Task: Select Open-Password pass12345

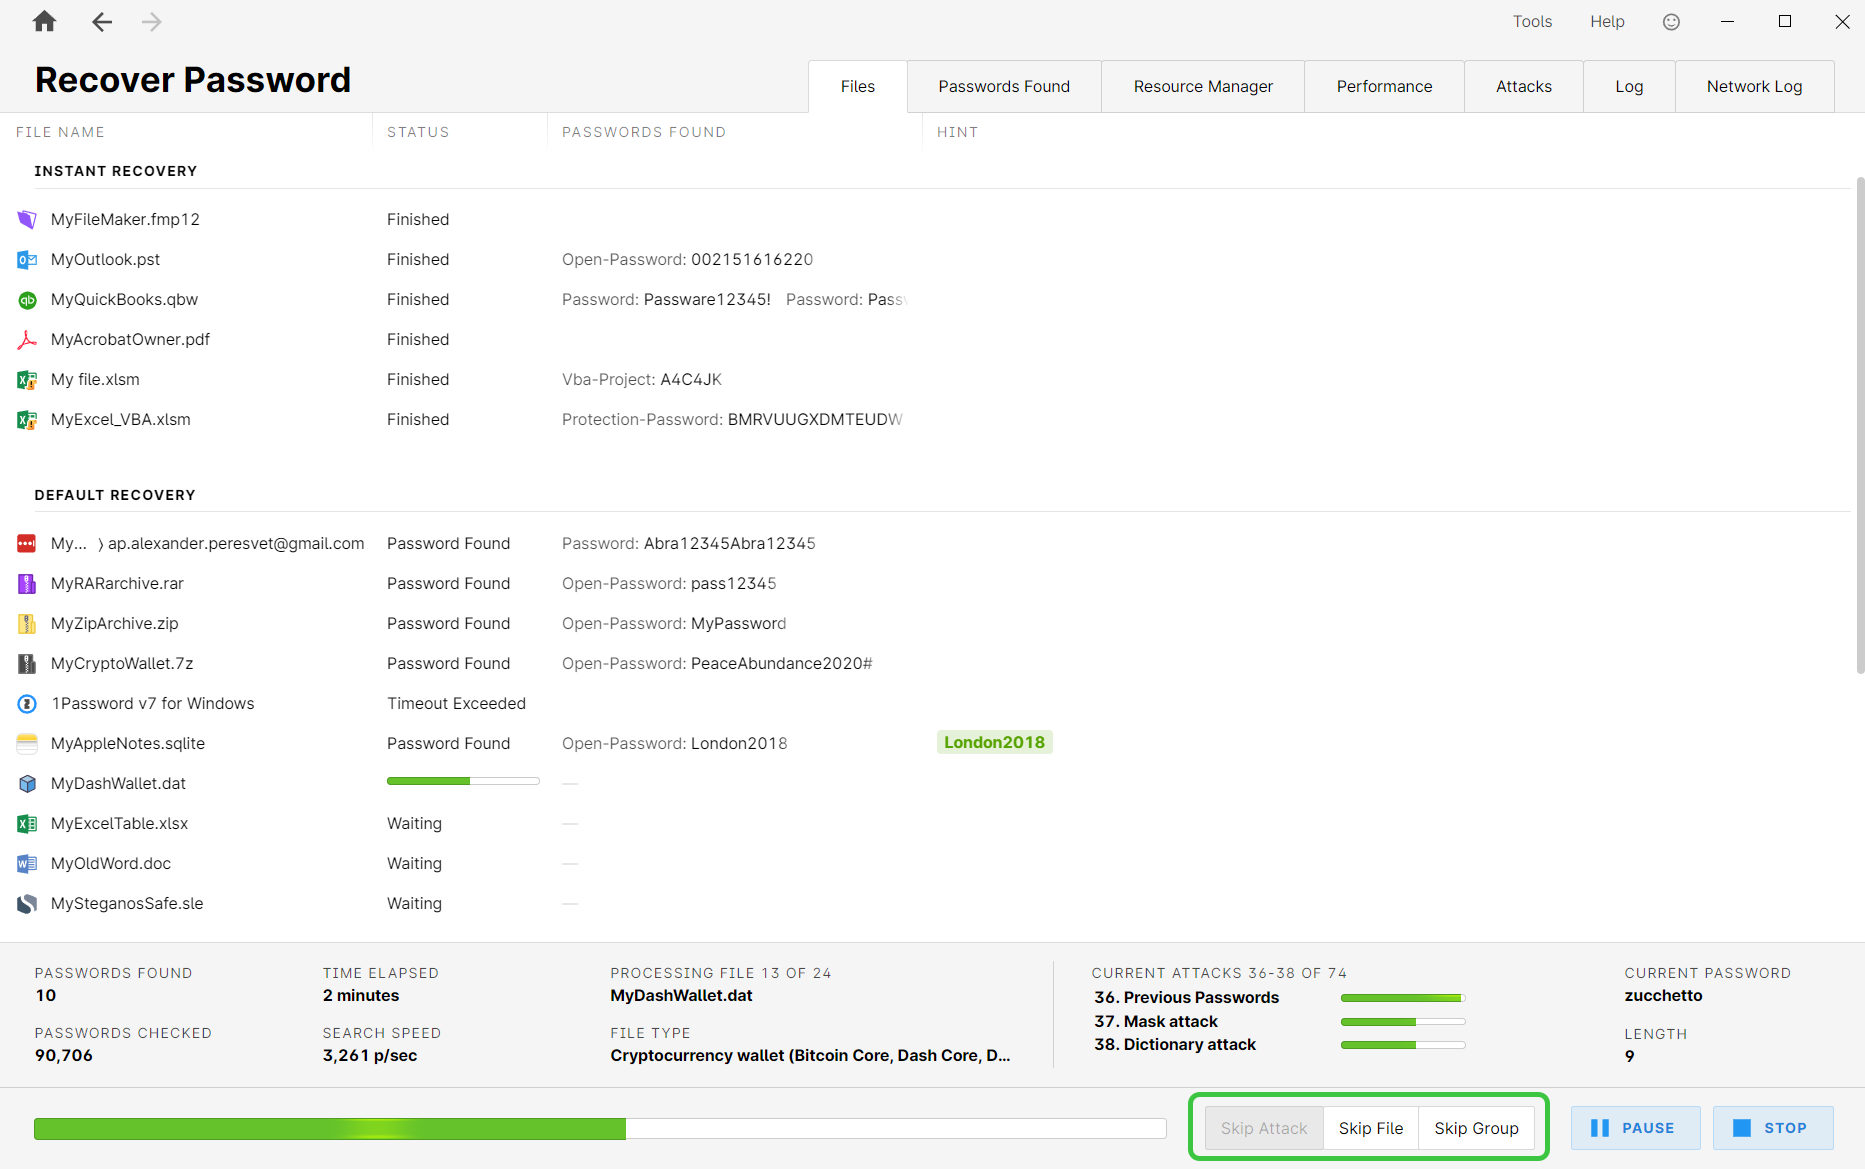Action: click(x=734, y=583)
